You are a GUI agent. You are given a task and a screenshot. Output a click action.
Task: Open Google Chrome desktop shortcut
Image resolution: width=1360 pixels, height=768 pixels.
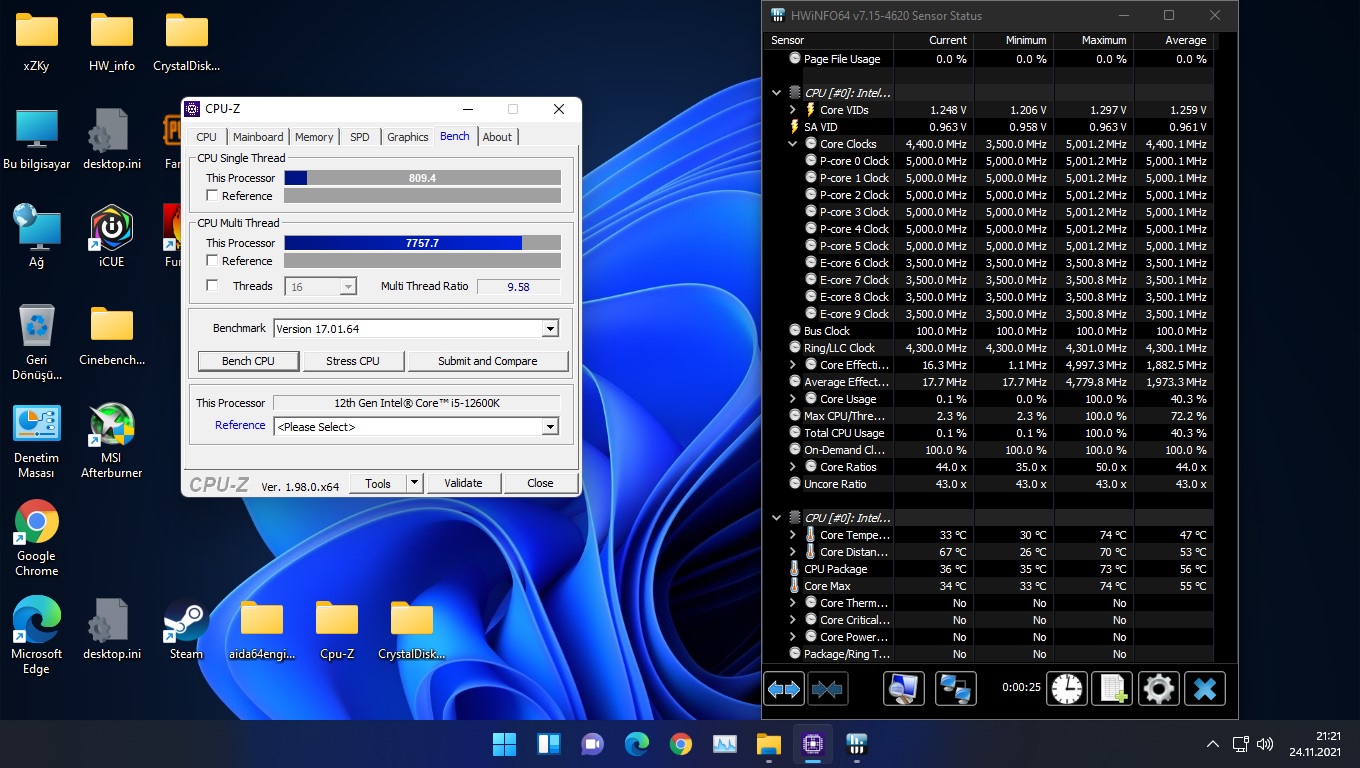coord(37,538)
